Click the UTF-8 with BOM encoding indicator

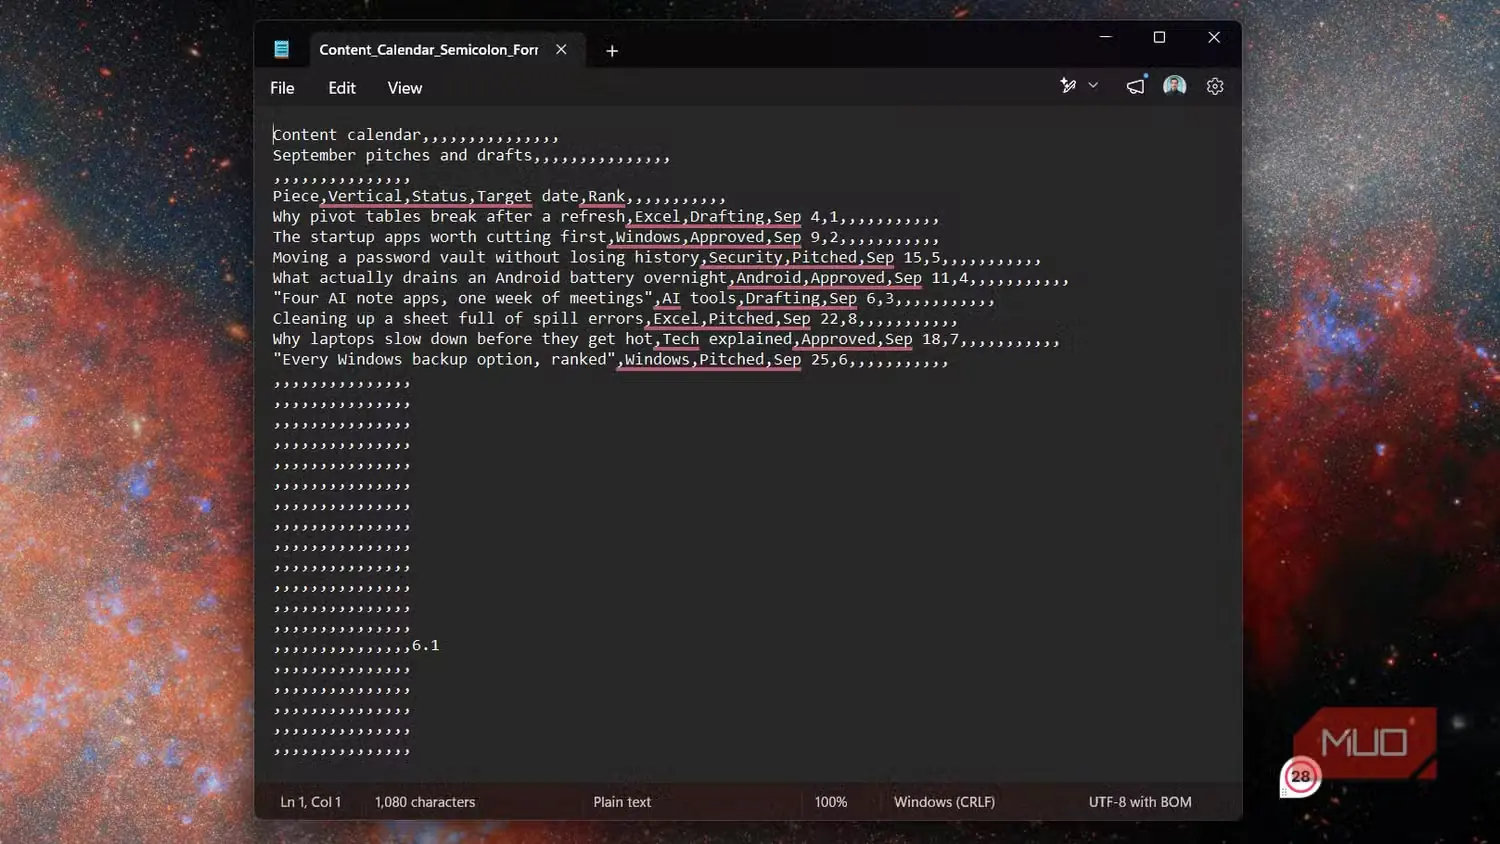tap(1140, 802)
